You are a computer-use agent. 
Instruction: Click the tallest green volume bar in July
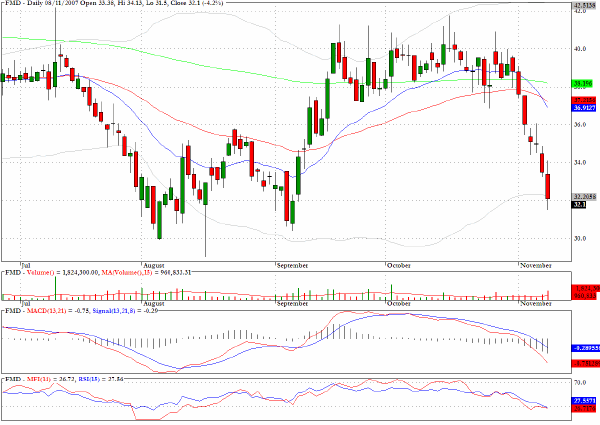55,288
